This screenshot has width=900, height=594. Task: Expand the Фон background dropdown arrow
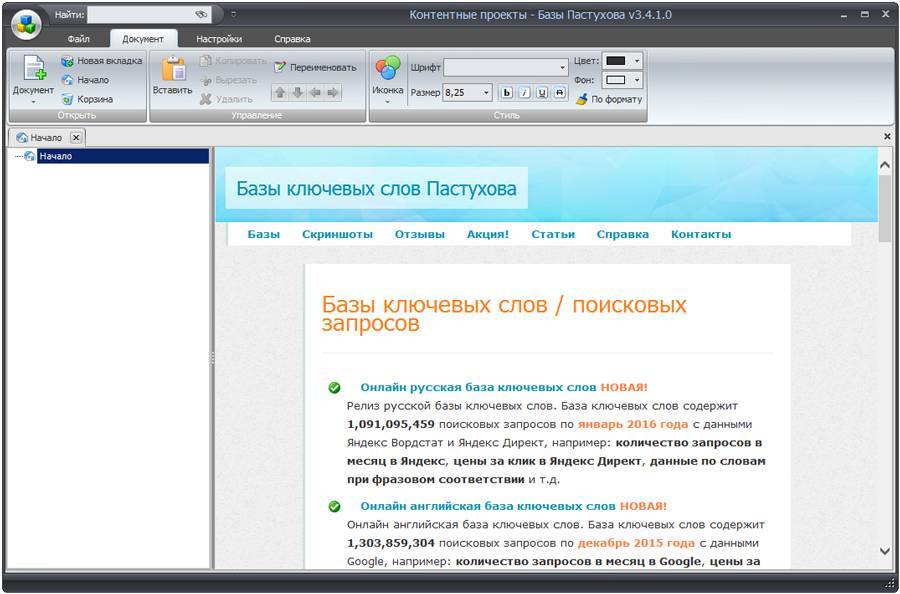[637, 80]
